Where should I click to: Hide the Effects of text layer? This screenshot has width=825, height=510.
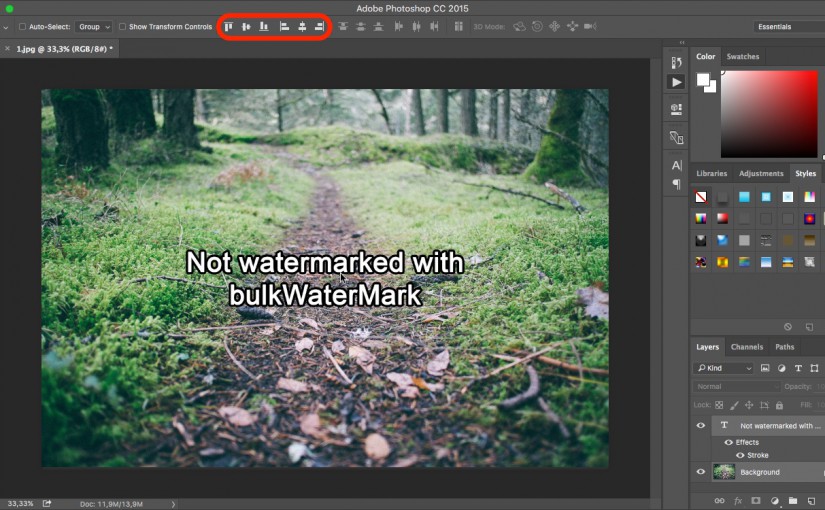729,442
